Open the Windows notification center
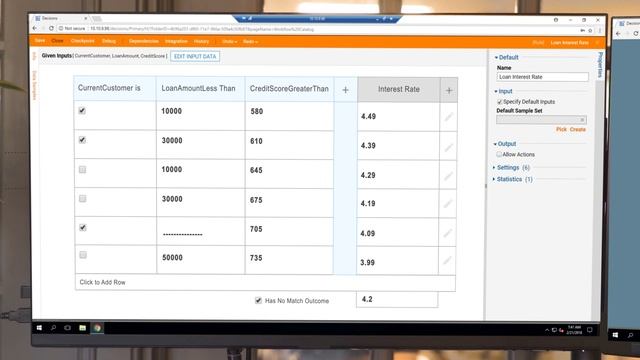Screen dimensions: 640x360 click(589, 330)
